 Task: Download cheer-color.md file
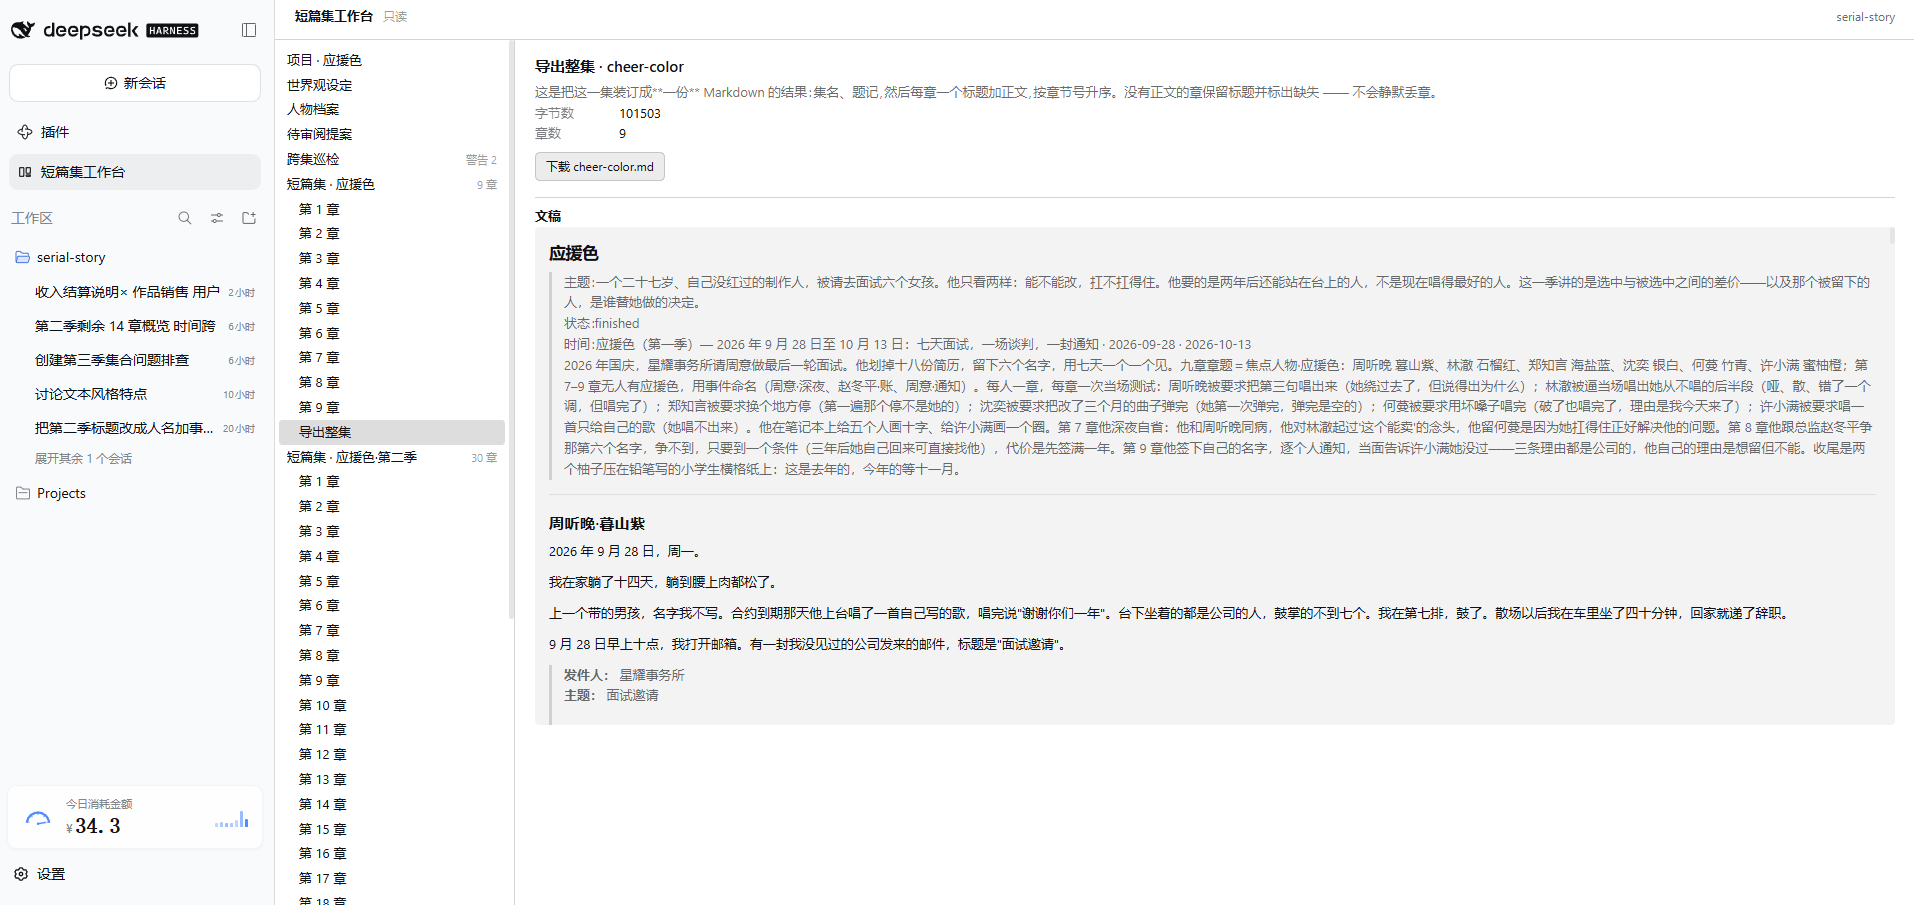click(x=600, y=167)
